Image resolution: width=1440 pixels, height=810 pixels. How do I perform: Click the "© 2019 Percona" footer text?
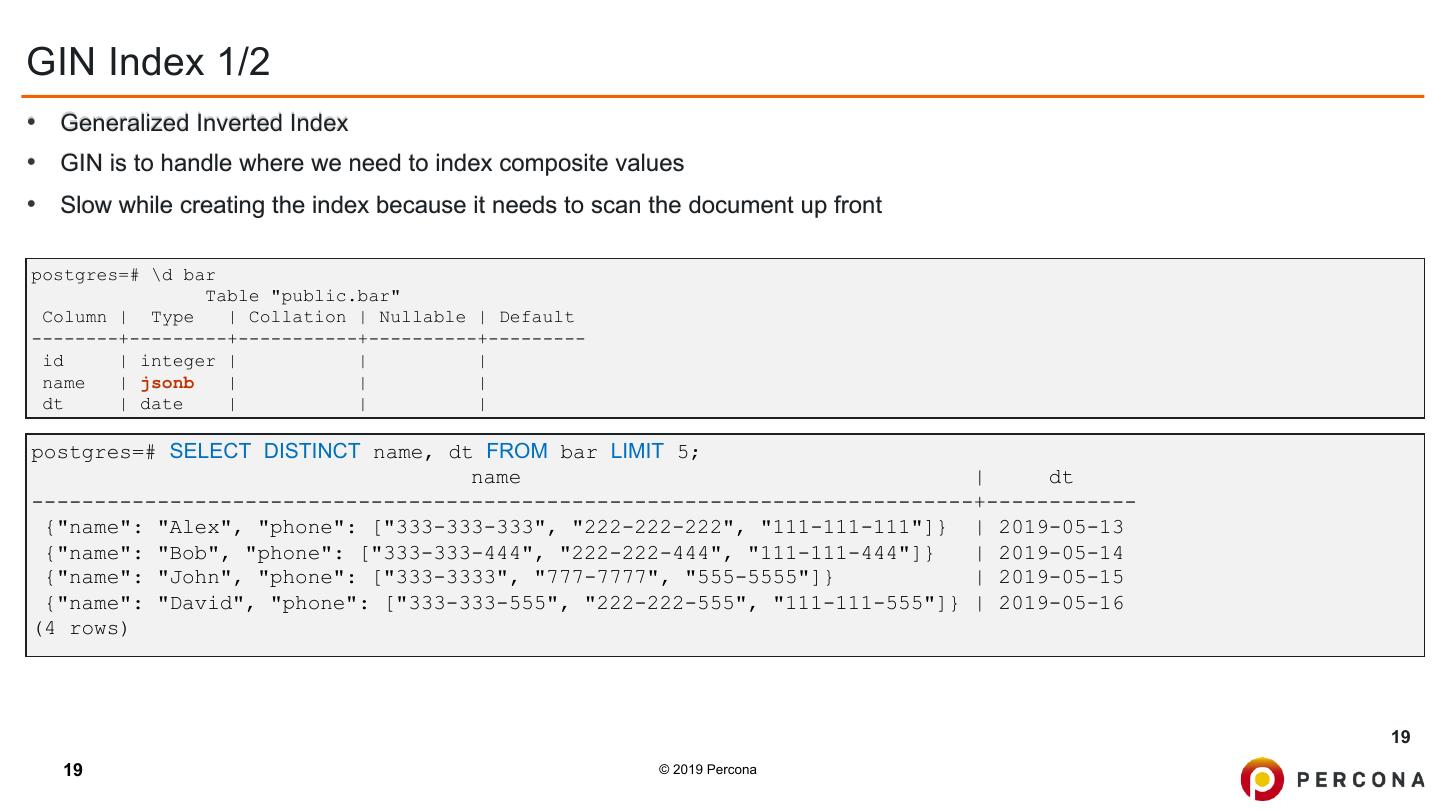pyautogui.click(x=707, y=769)
